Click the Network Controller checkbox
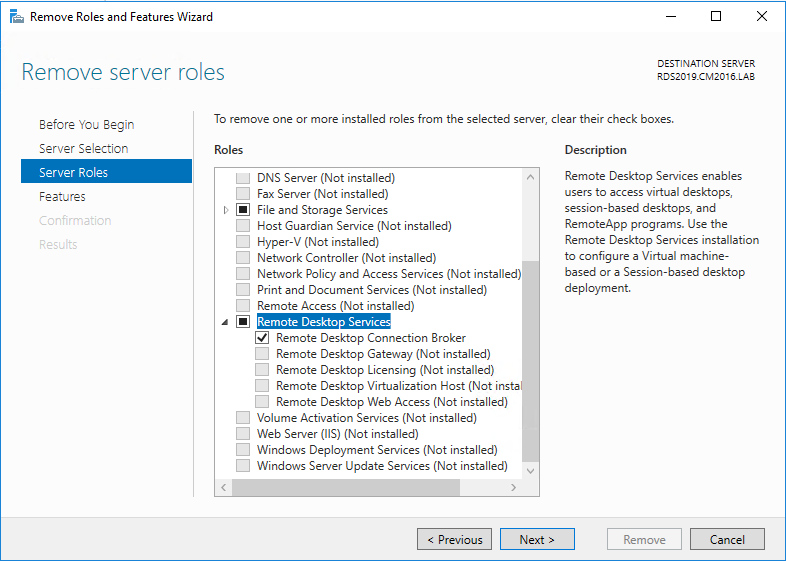786x561 pixels. (x=243, y=258)
